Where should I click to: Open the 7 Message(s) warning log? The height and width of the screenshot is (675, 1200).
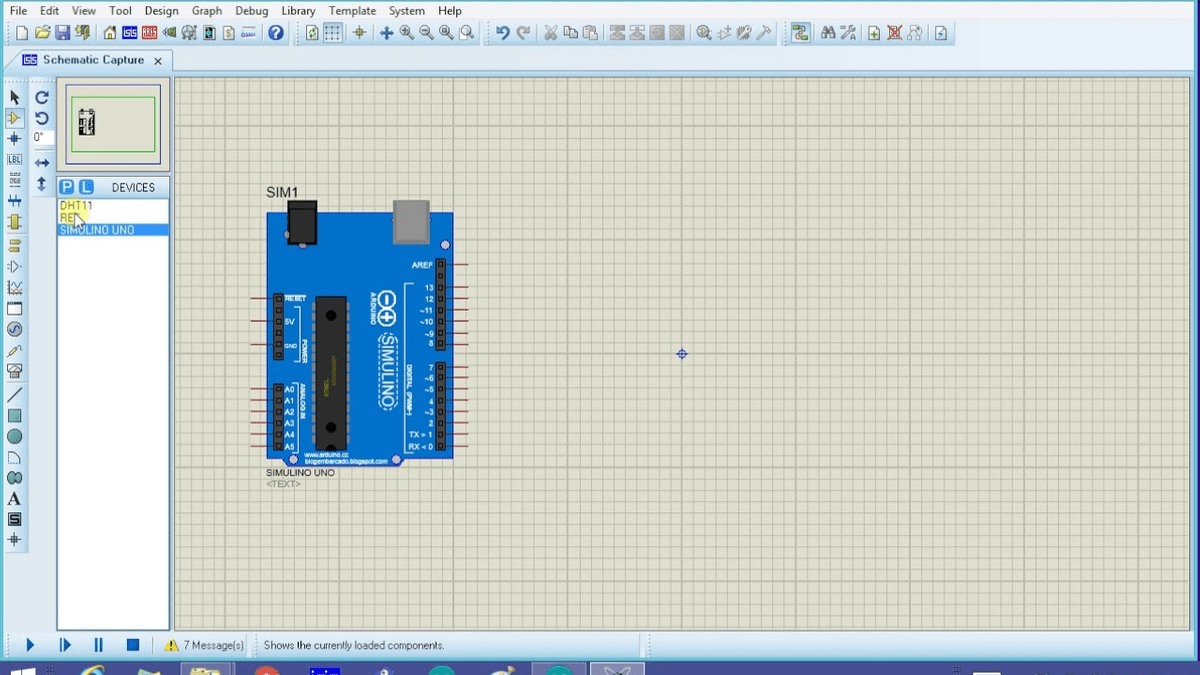[205, 645]
